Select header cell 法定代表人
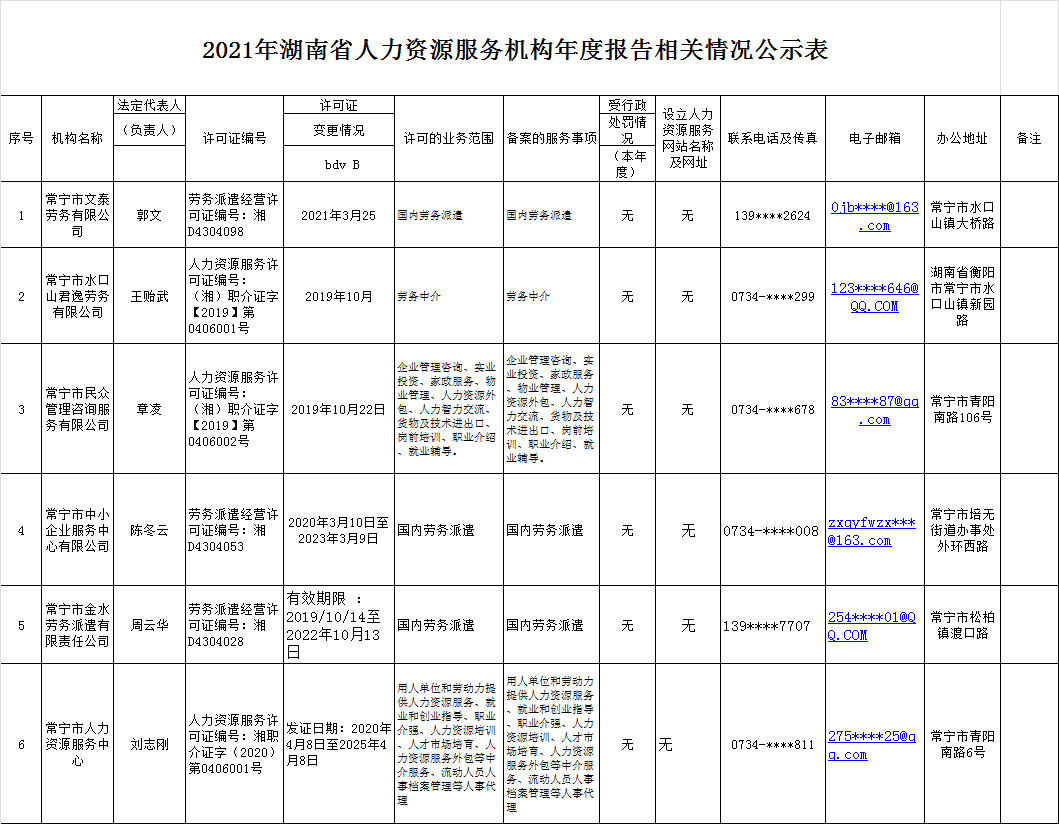The width and height of the screenshot is (1059, 824). [149, 105]
